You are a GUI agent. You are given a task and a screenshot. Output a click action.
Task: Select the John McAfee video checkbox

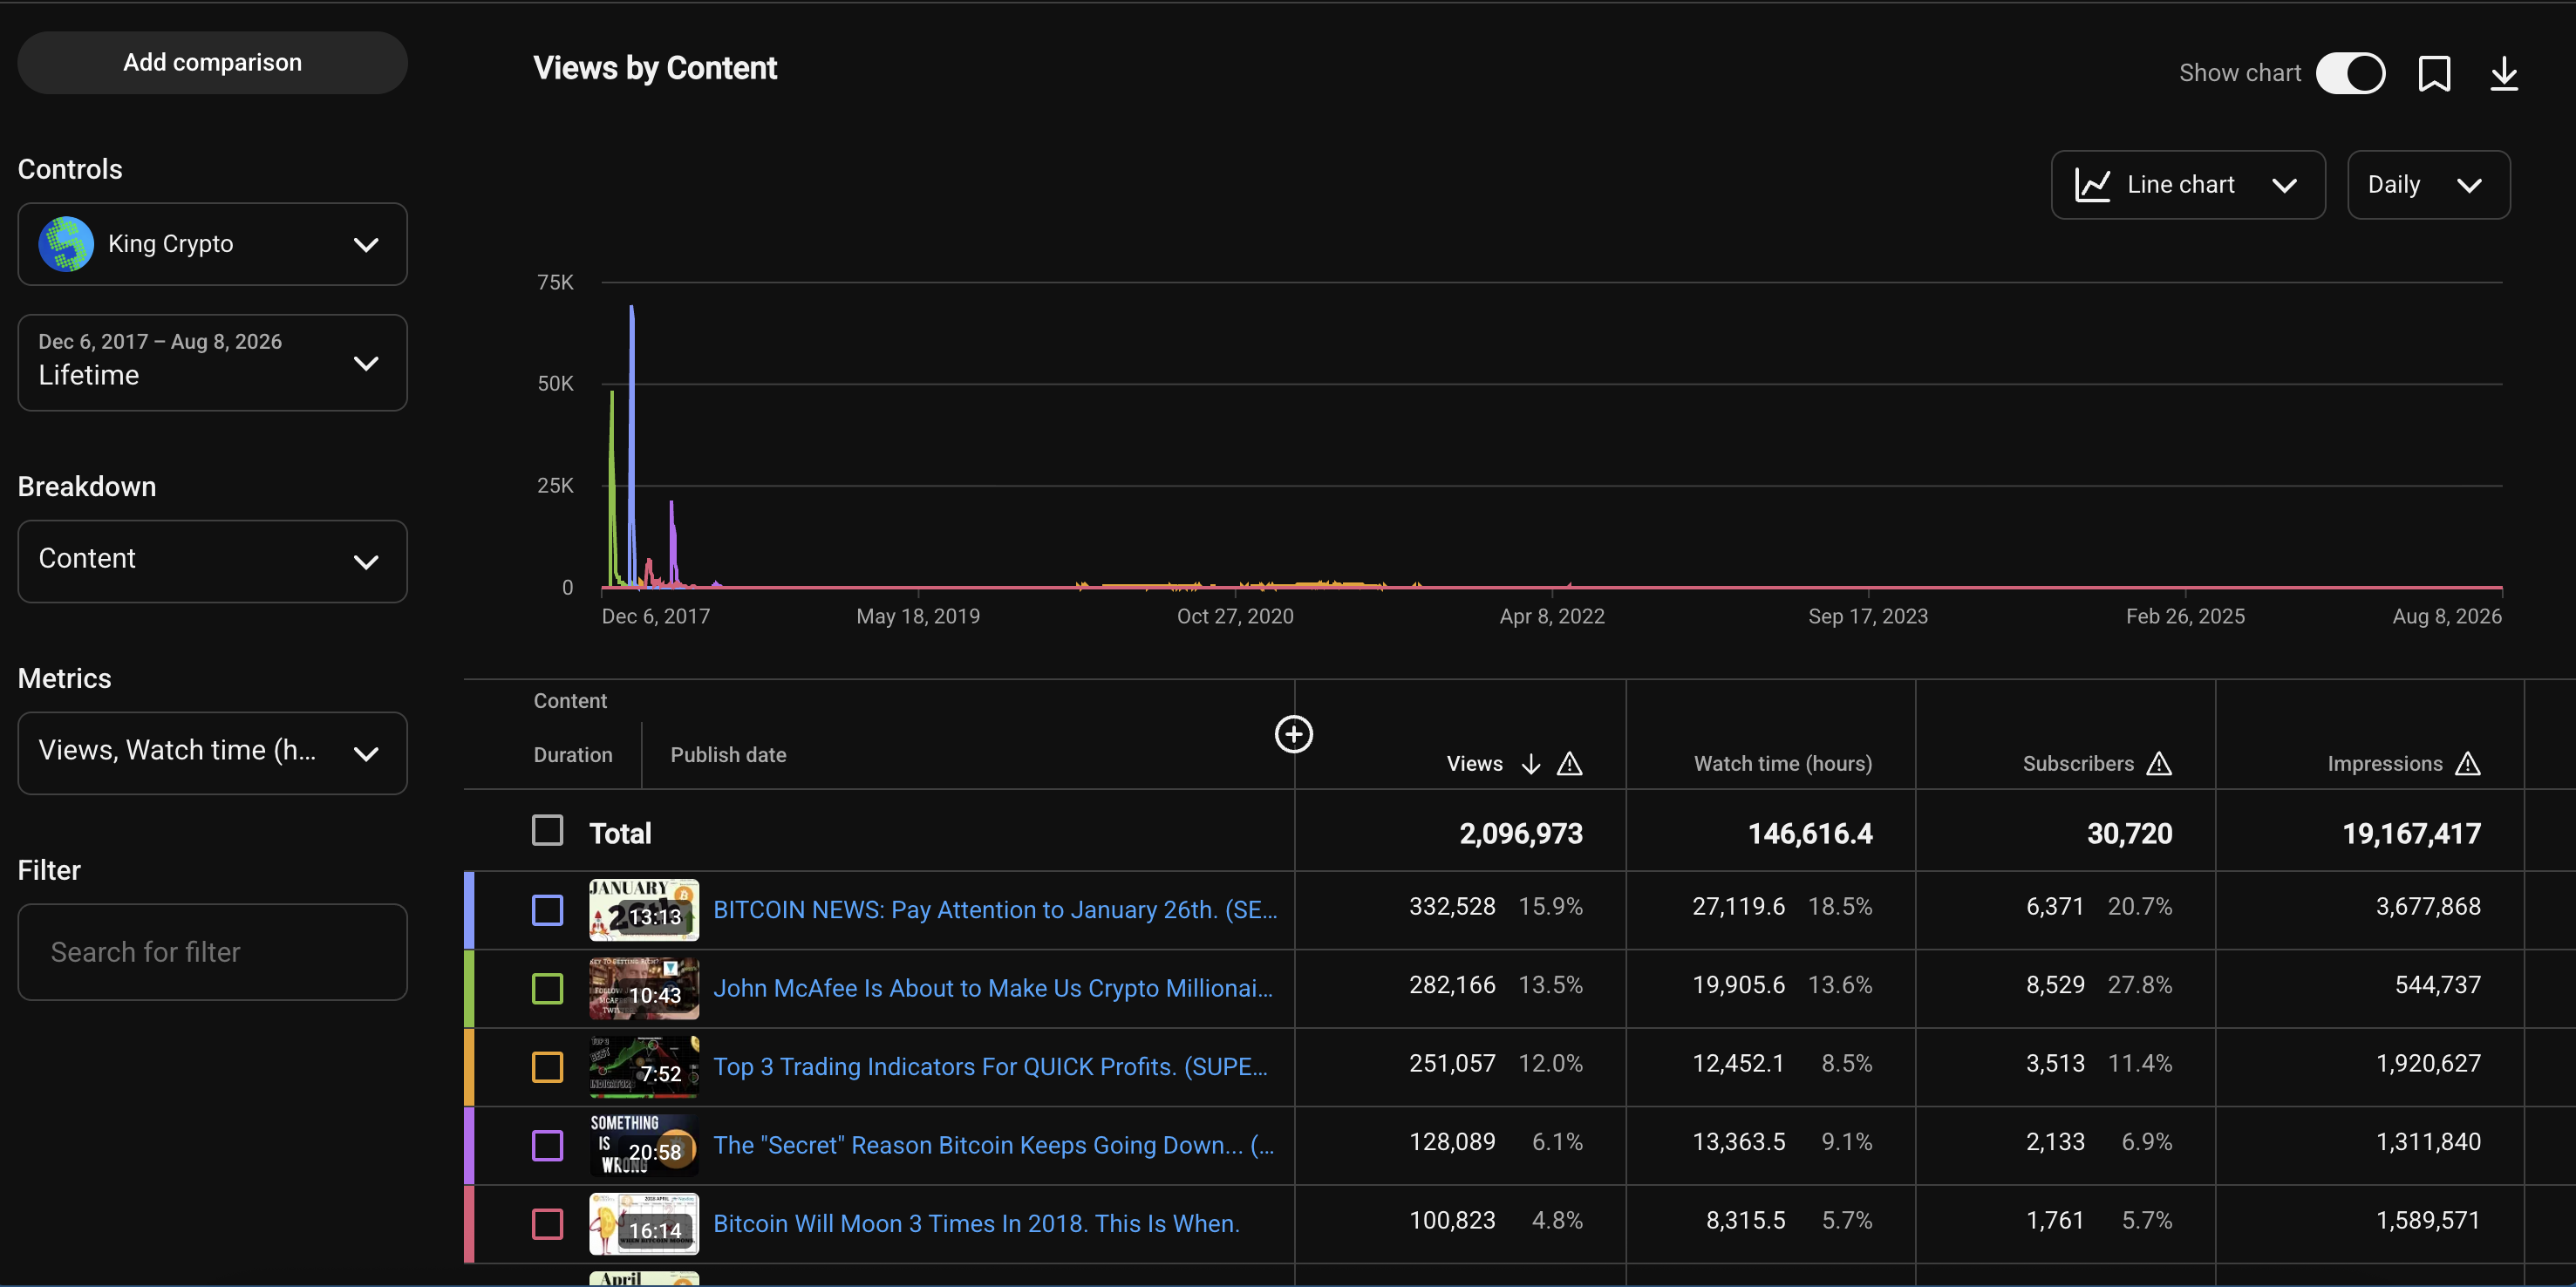(x=547, y=988)
